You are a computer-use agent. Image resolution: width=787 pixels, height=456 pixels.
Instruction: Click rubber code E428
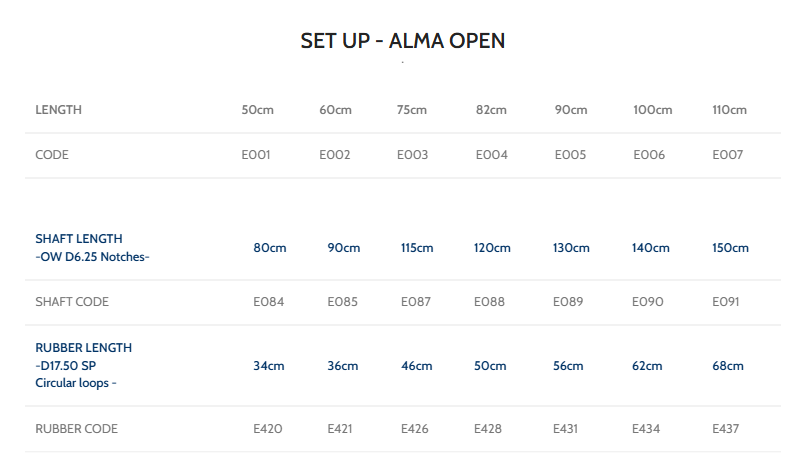point(490,429)
